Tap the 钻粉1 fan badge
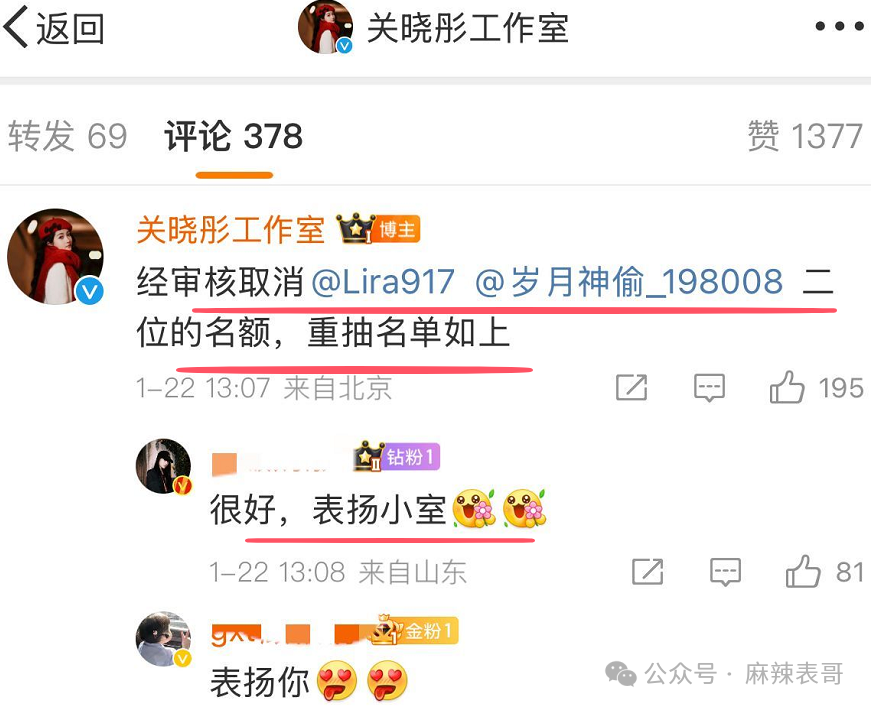 pos(397,457)
